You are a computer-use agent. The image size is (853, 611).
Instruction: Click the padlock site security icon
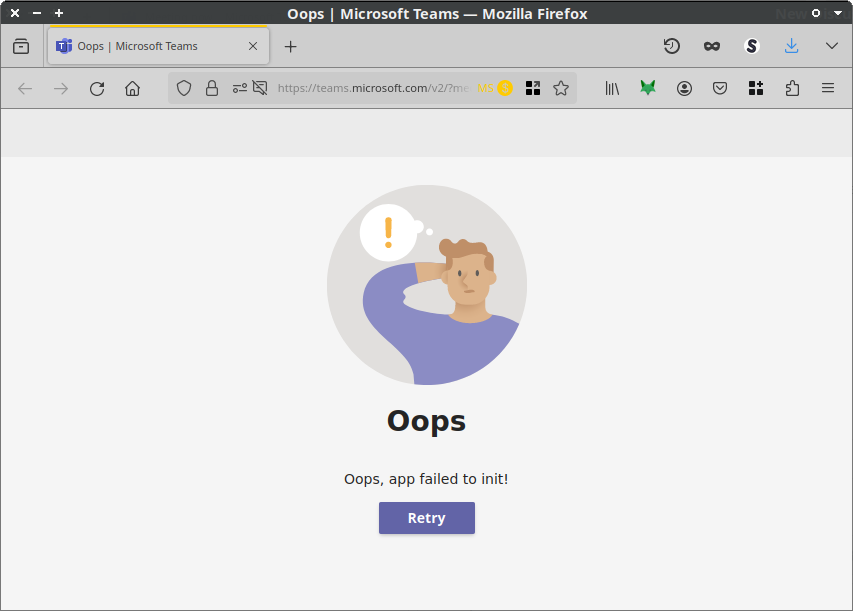pyautogui.click(x=211, y=88)
